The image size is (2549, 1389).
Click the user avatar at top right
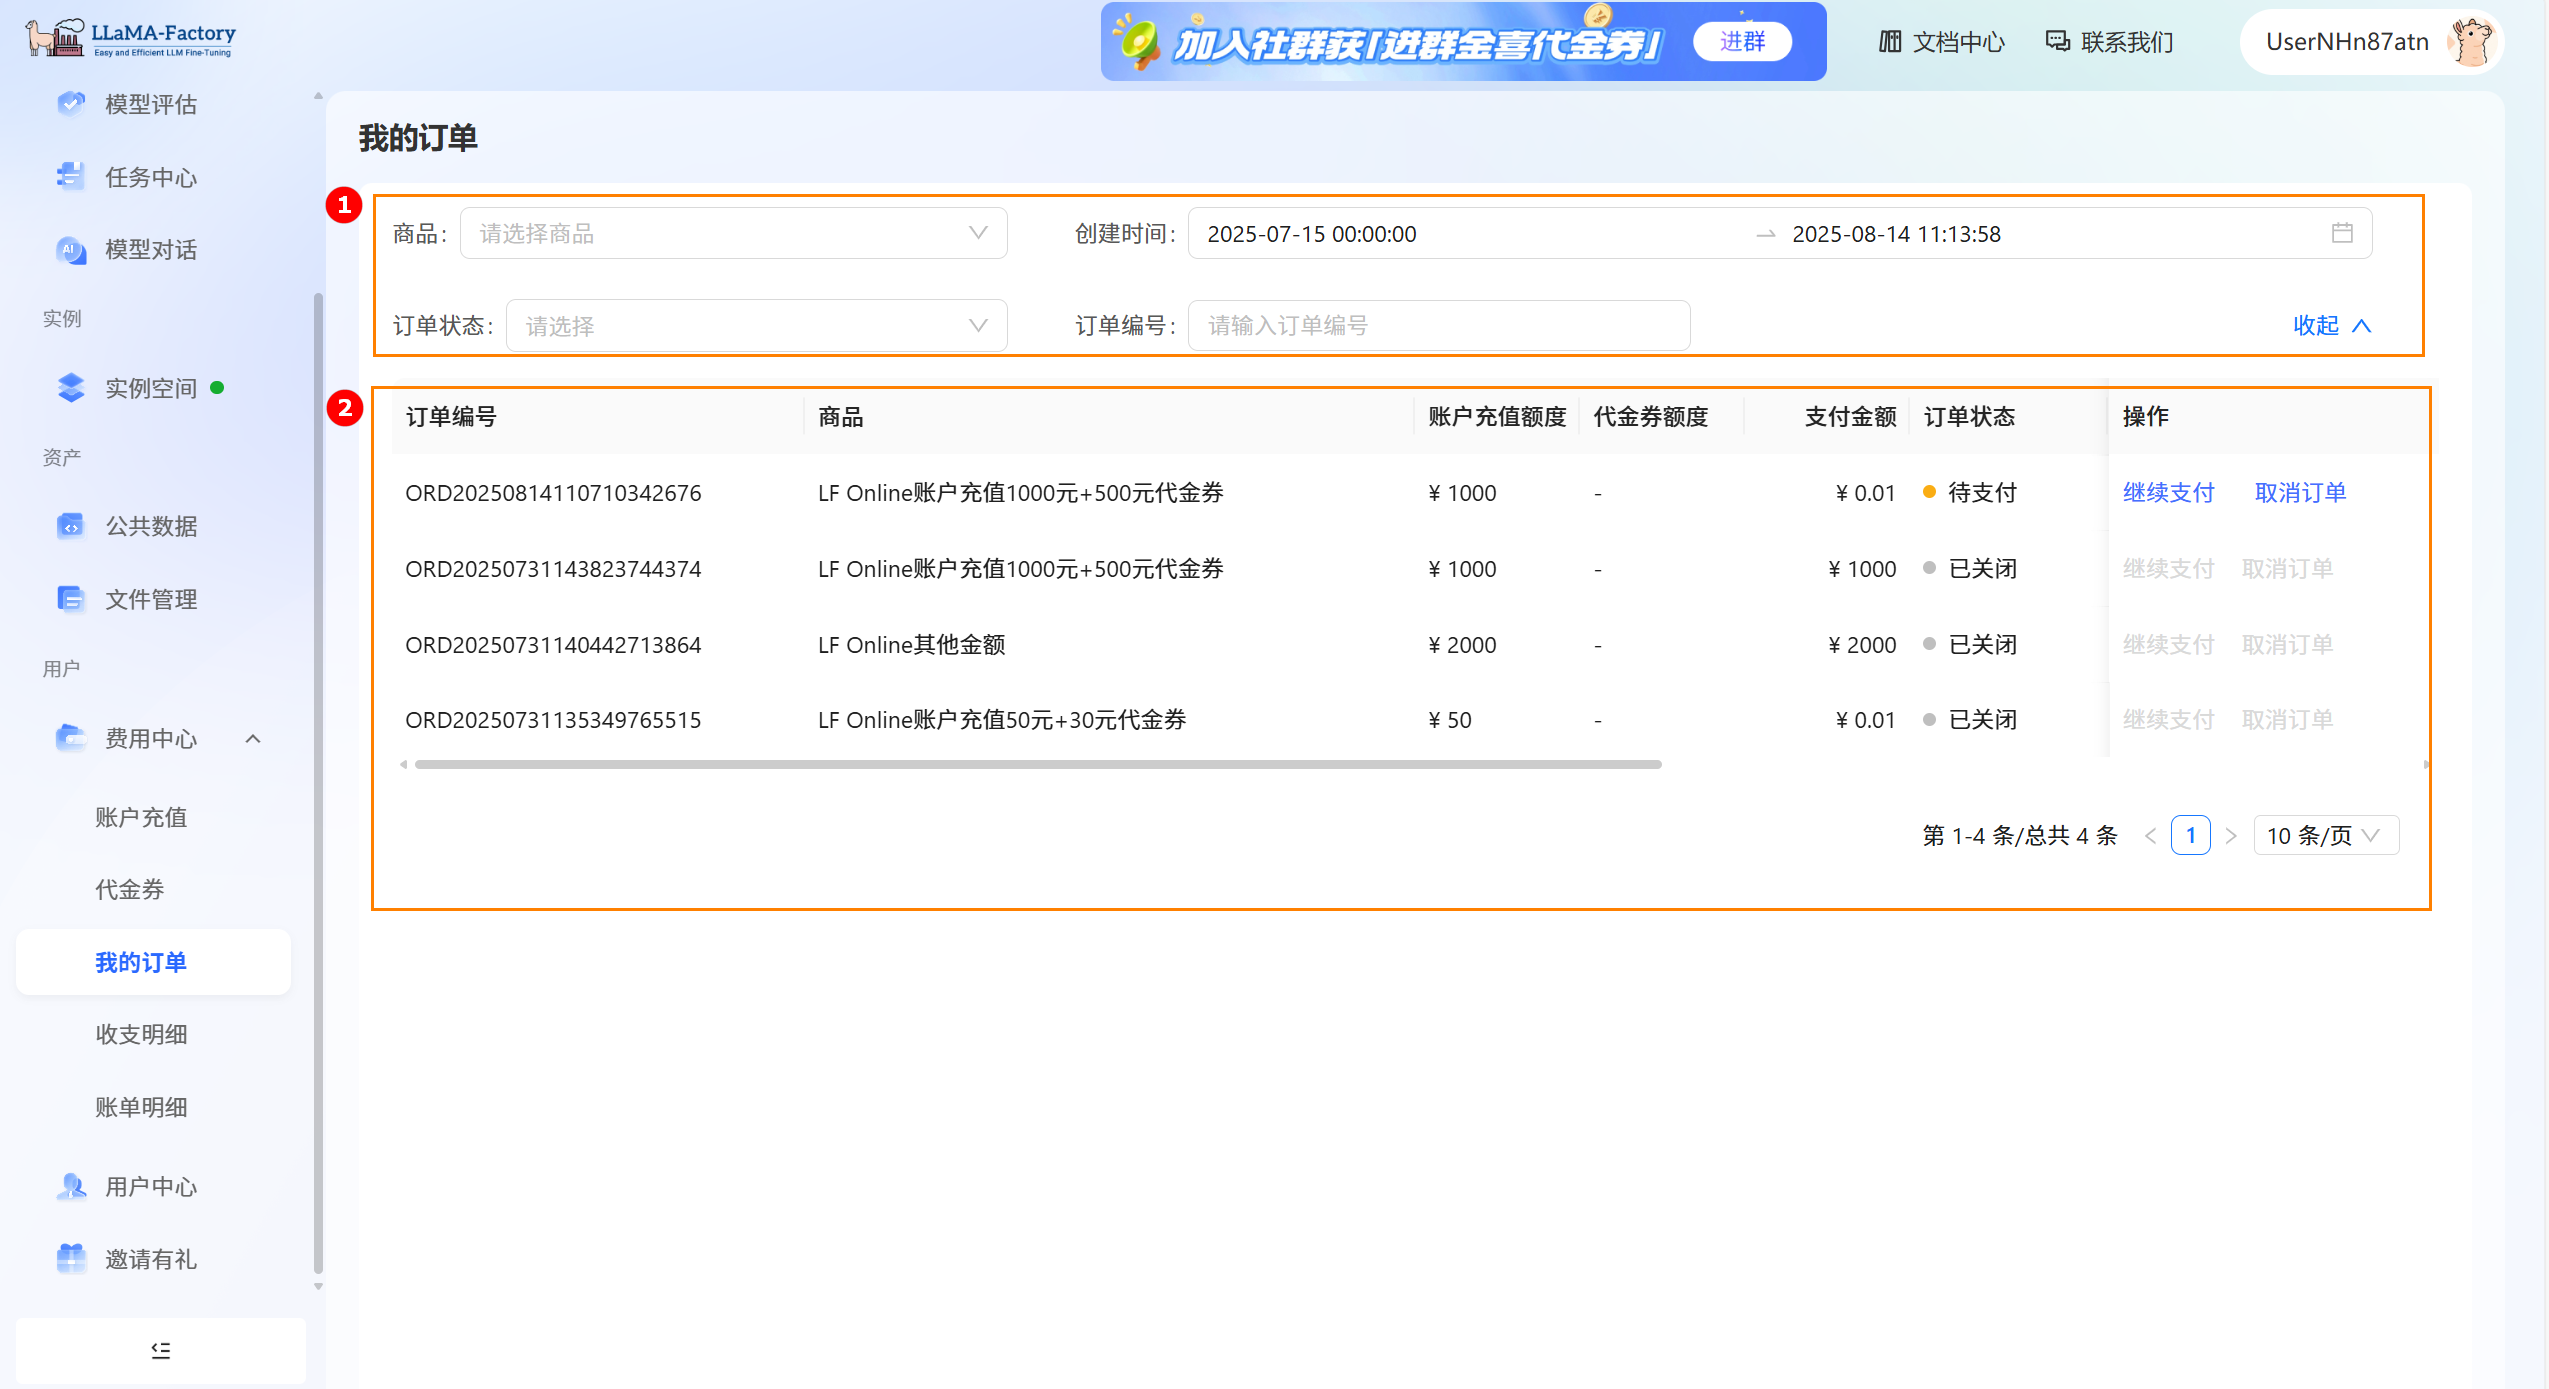(2471, 42)
